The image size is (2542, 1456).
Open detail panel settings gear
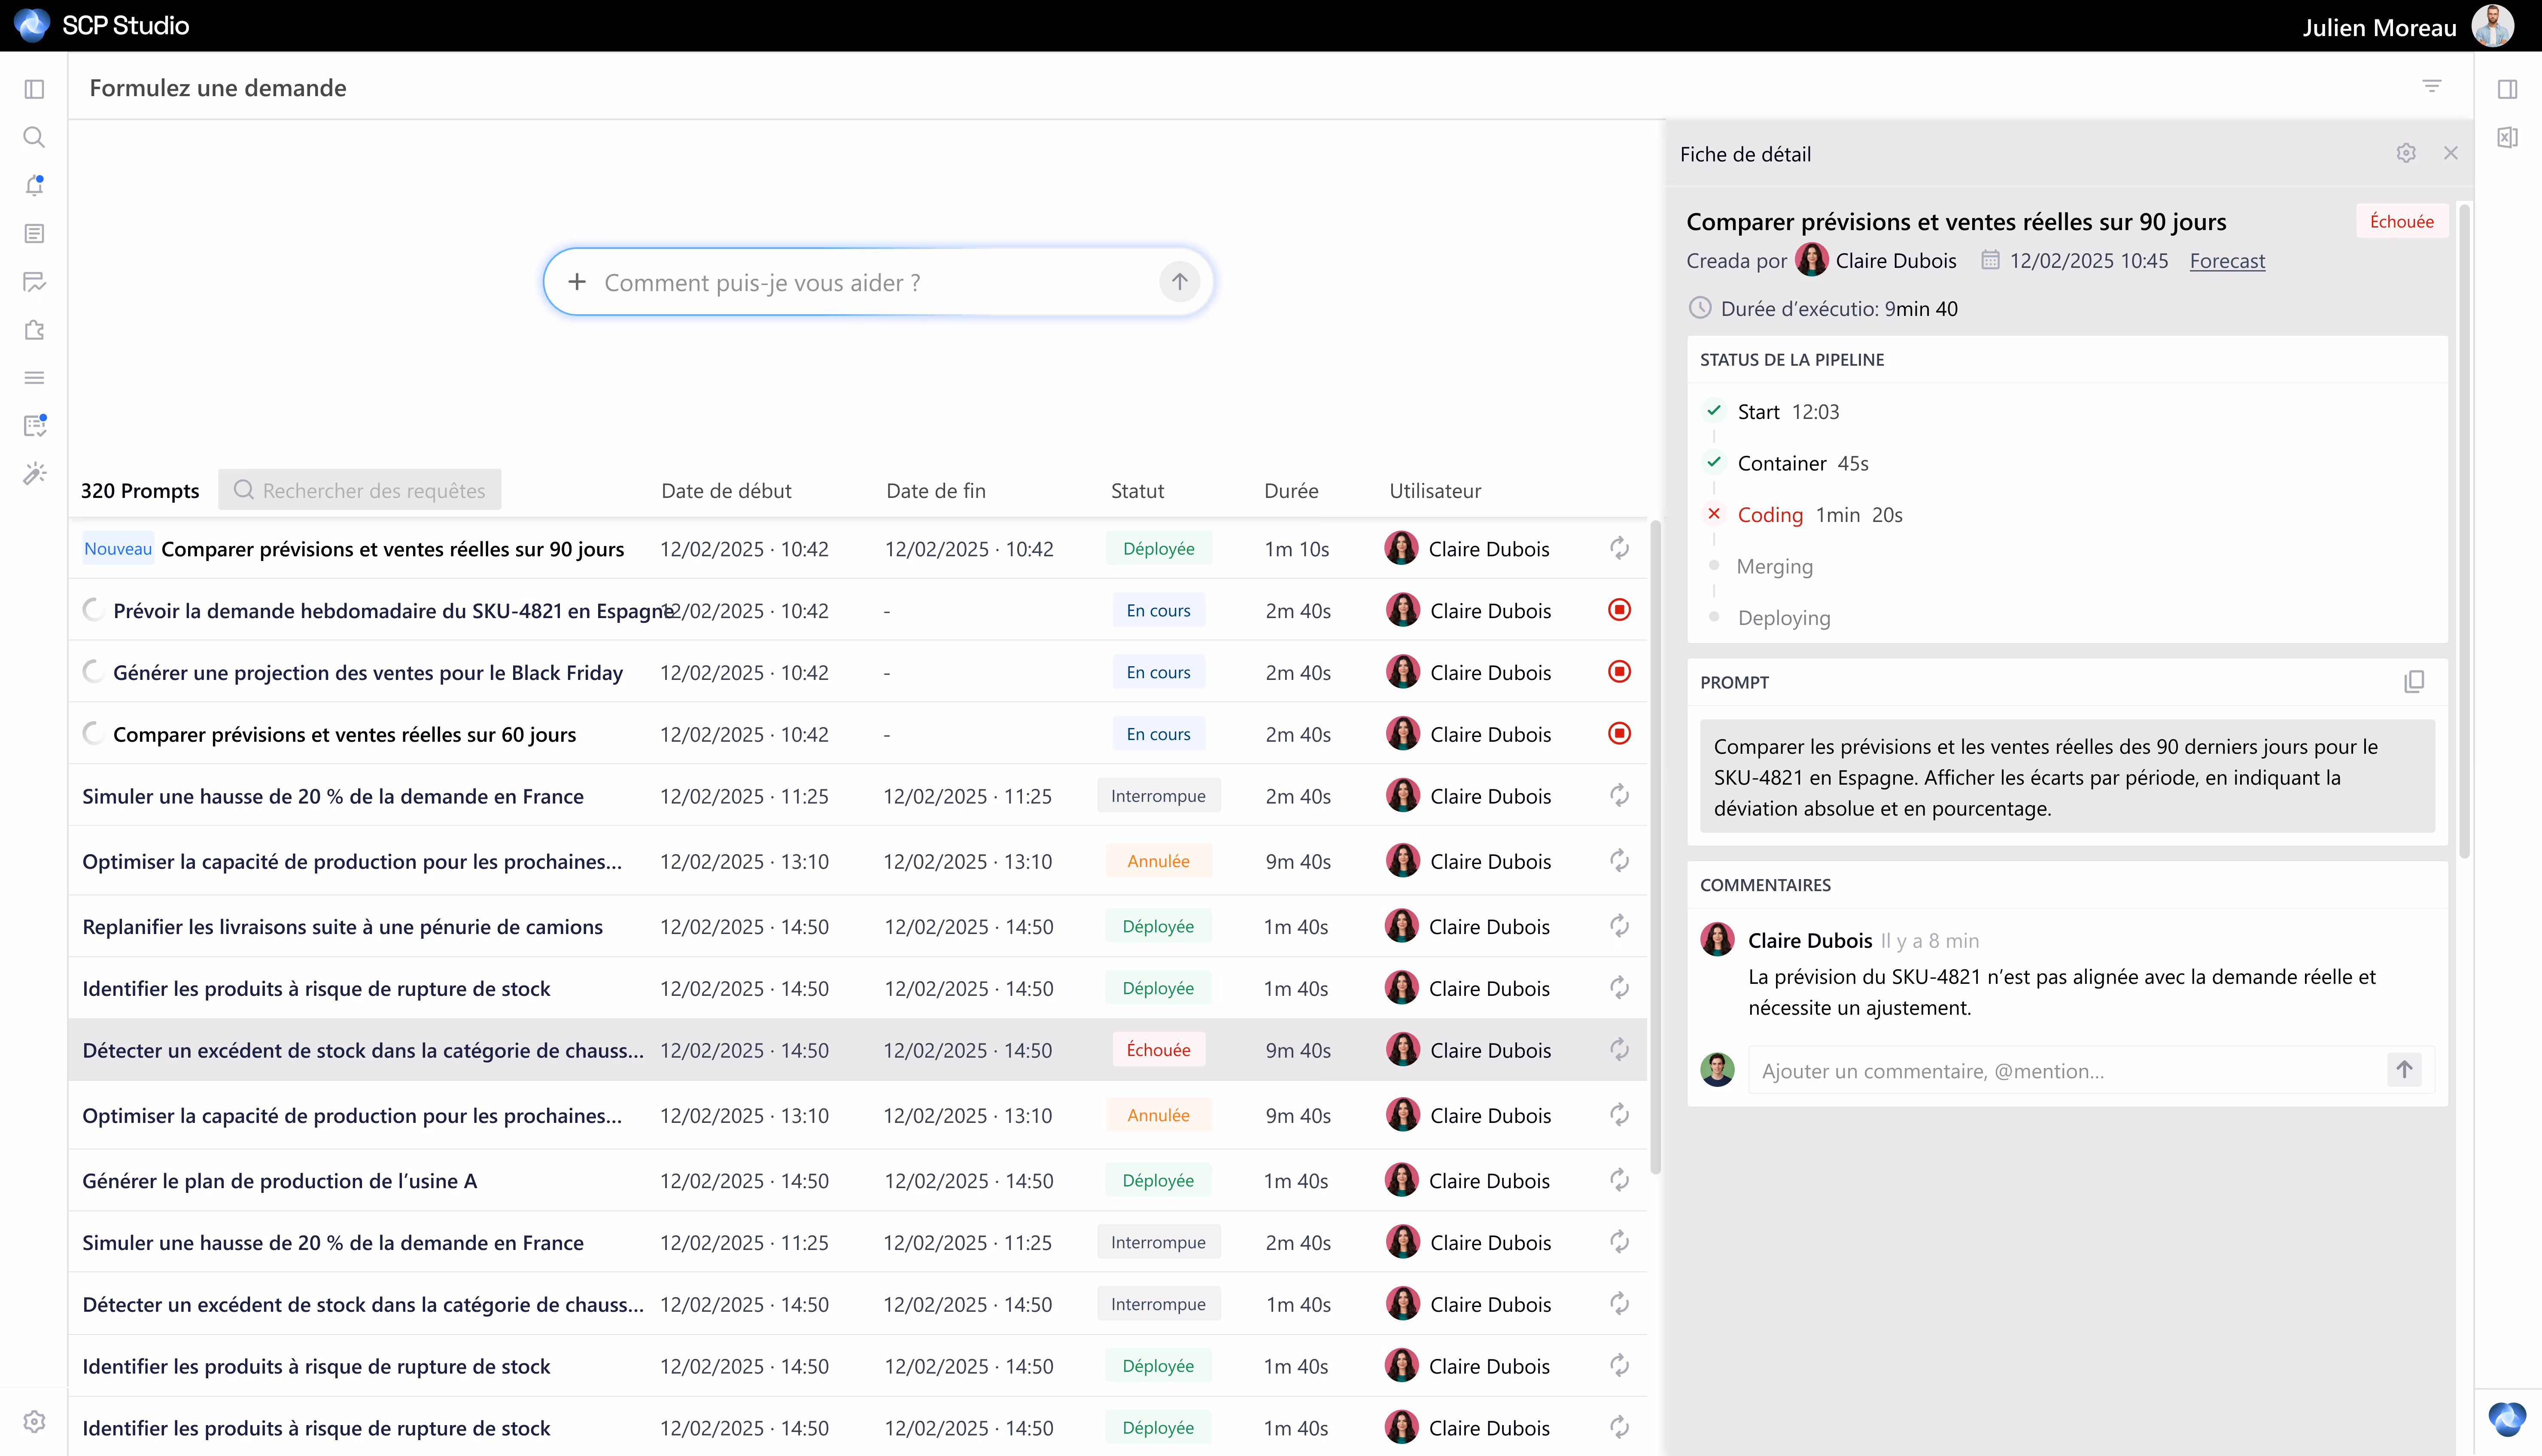click(x=2405, y=153)
